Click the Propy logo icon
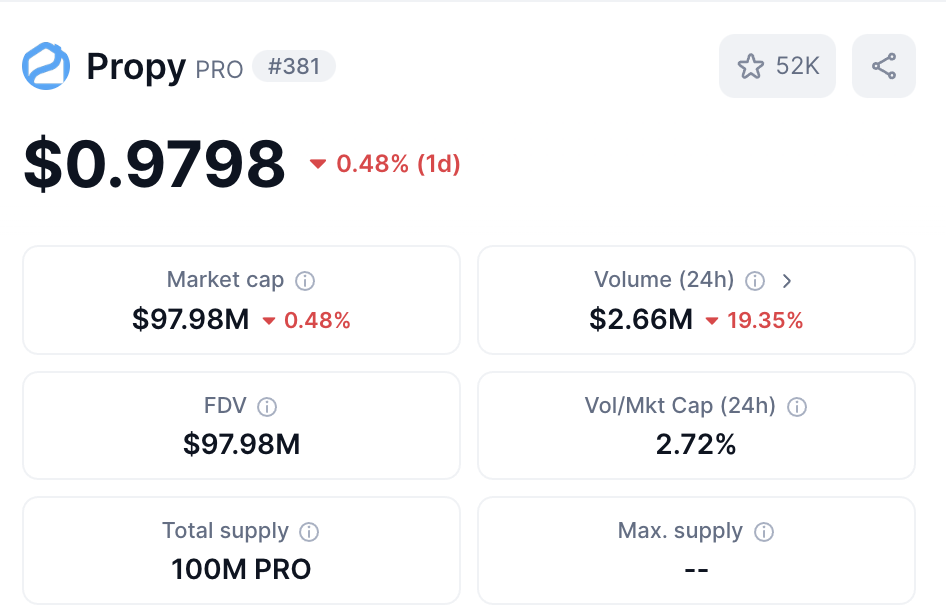This screenshot has width=946, height=614. (46, 67)
